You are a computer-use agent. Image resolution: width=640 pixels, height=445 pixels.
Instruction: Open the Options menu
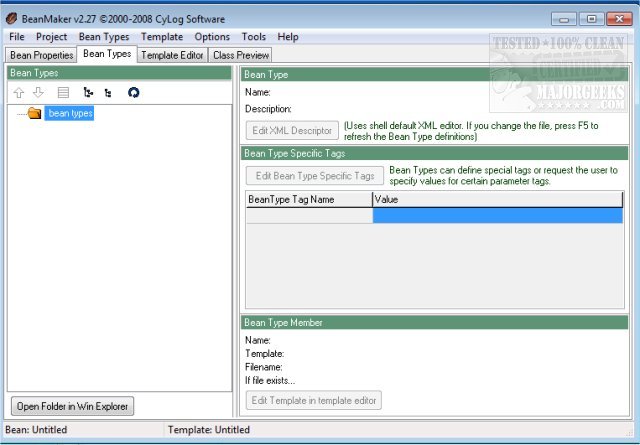click(x=212, y=37)
